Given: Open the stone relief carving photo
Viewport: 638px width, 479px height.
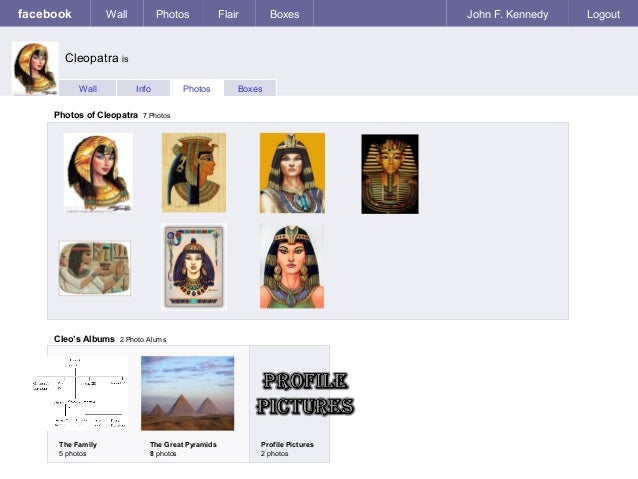Looking at the screenshot, I should [94, 268].
